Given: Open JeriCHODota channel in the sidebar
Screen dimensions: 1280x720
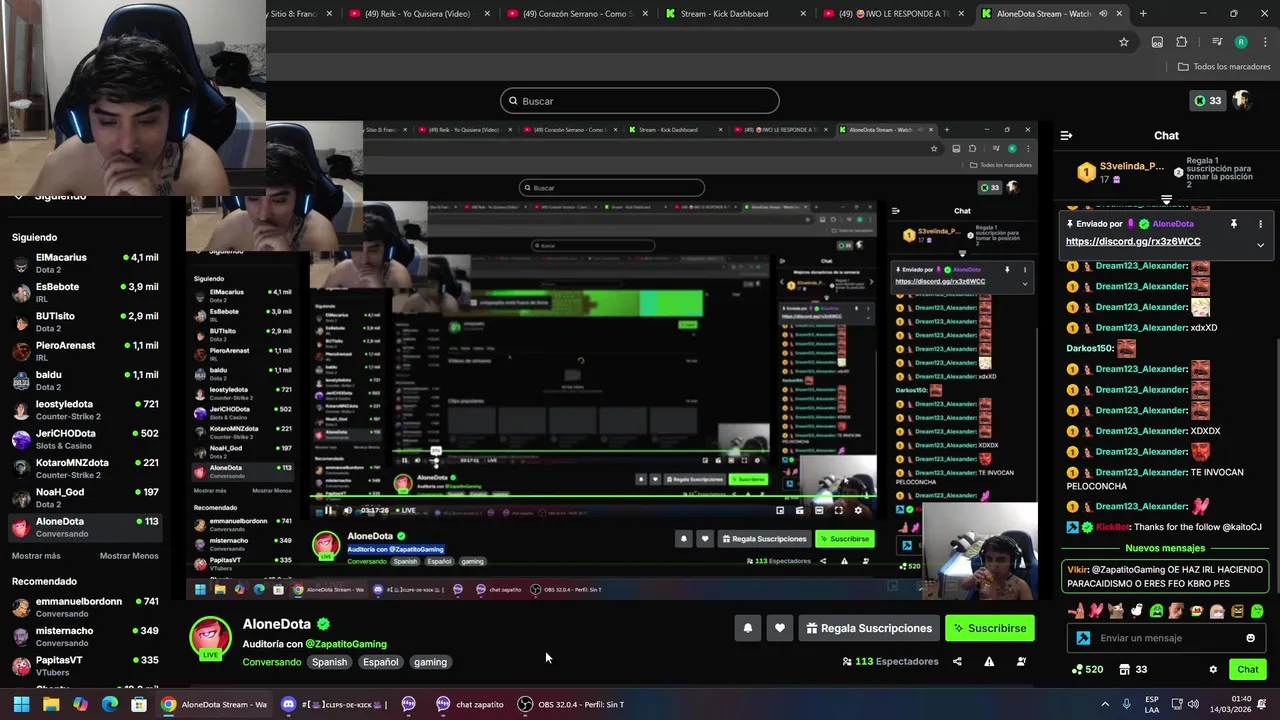Looking at the screenshot, I should 85,439.
